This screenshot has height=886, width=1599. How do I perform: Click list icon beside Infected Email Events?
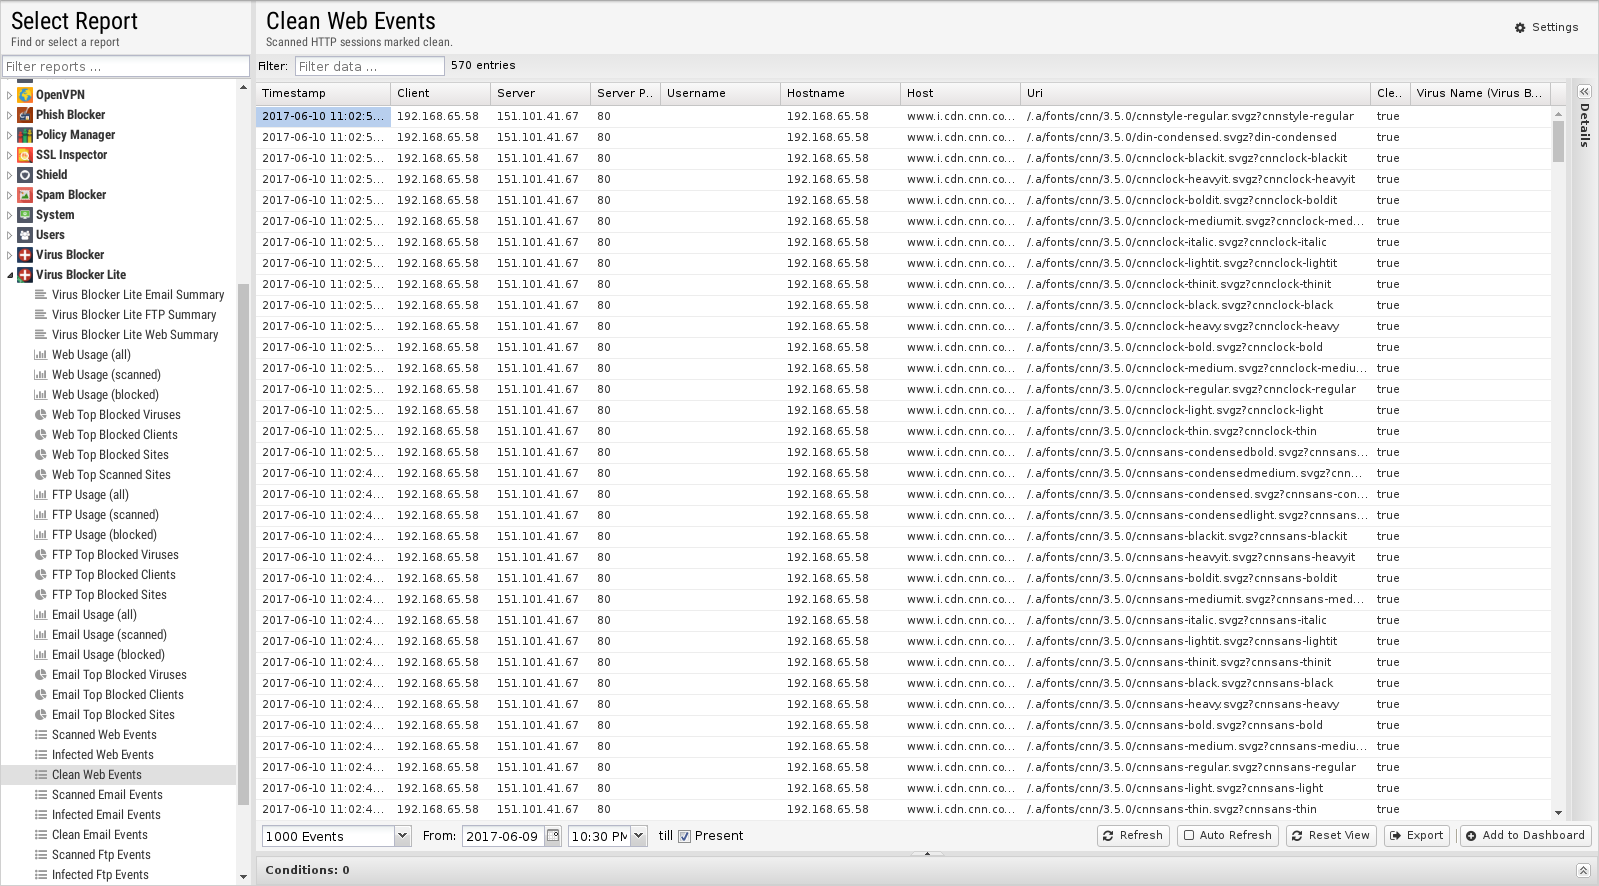click(41, 815)
